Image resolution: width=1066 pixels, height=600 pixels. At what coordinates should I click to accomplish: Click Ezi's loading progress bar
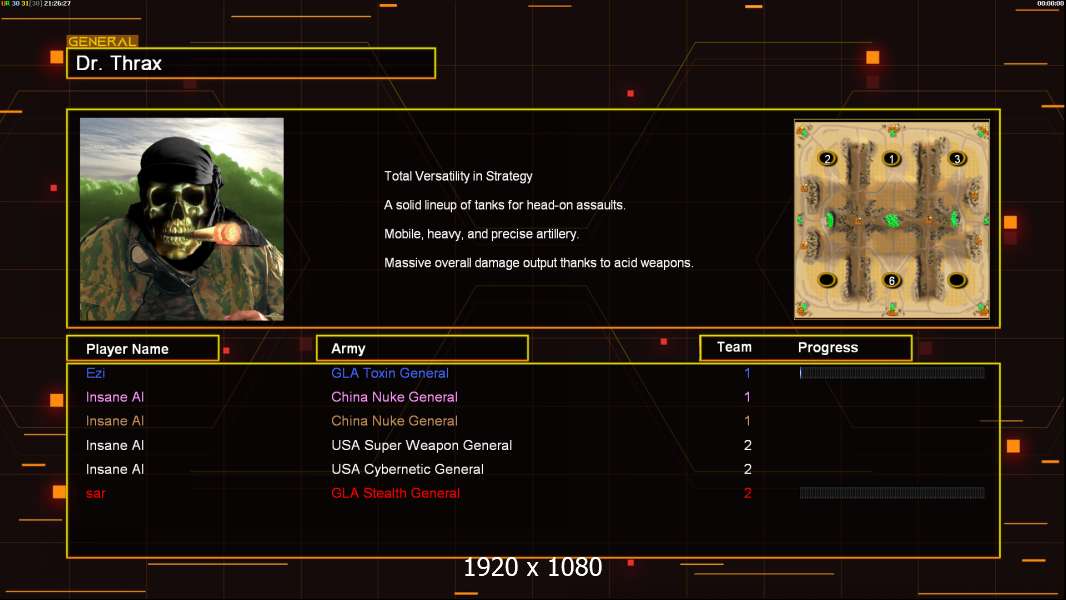pyautogui.click(x=892, y=372)
